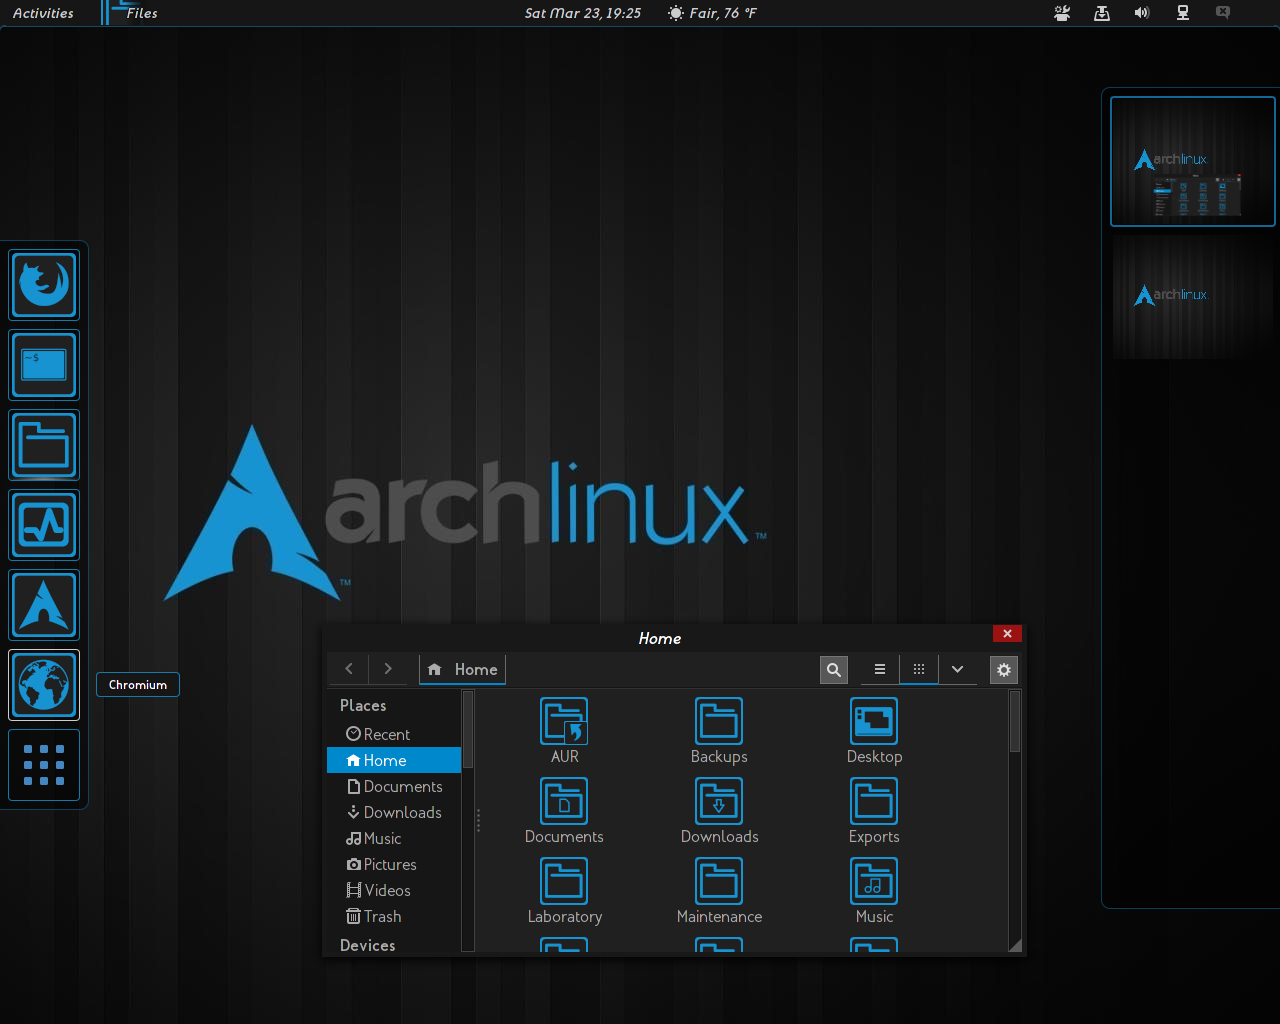Open Trash in Places sidebar
Screen dimensions: 1280x1024
394,916
